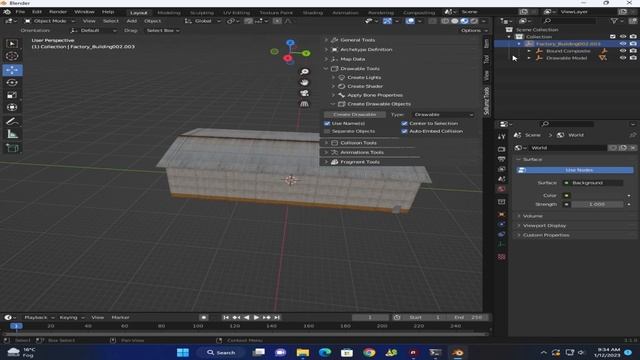Click the Blender logo menu icon
Image resolution: width=640 pixels, height=360 pixels.
(x=7, y=12)
